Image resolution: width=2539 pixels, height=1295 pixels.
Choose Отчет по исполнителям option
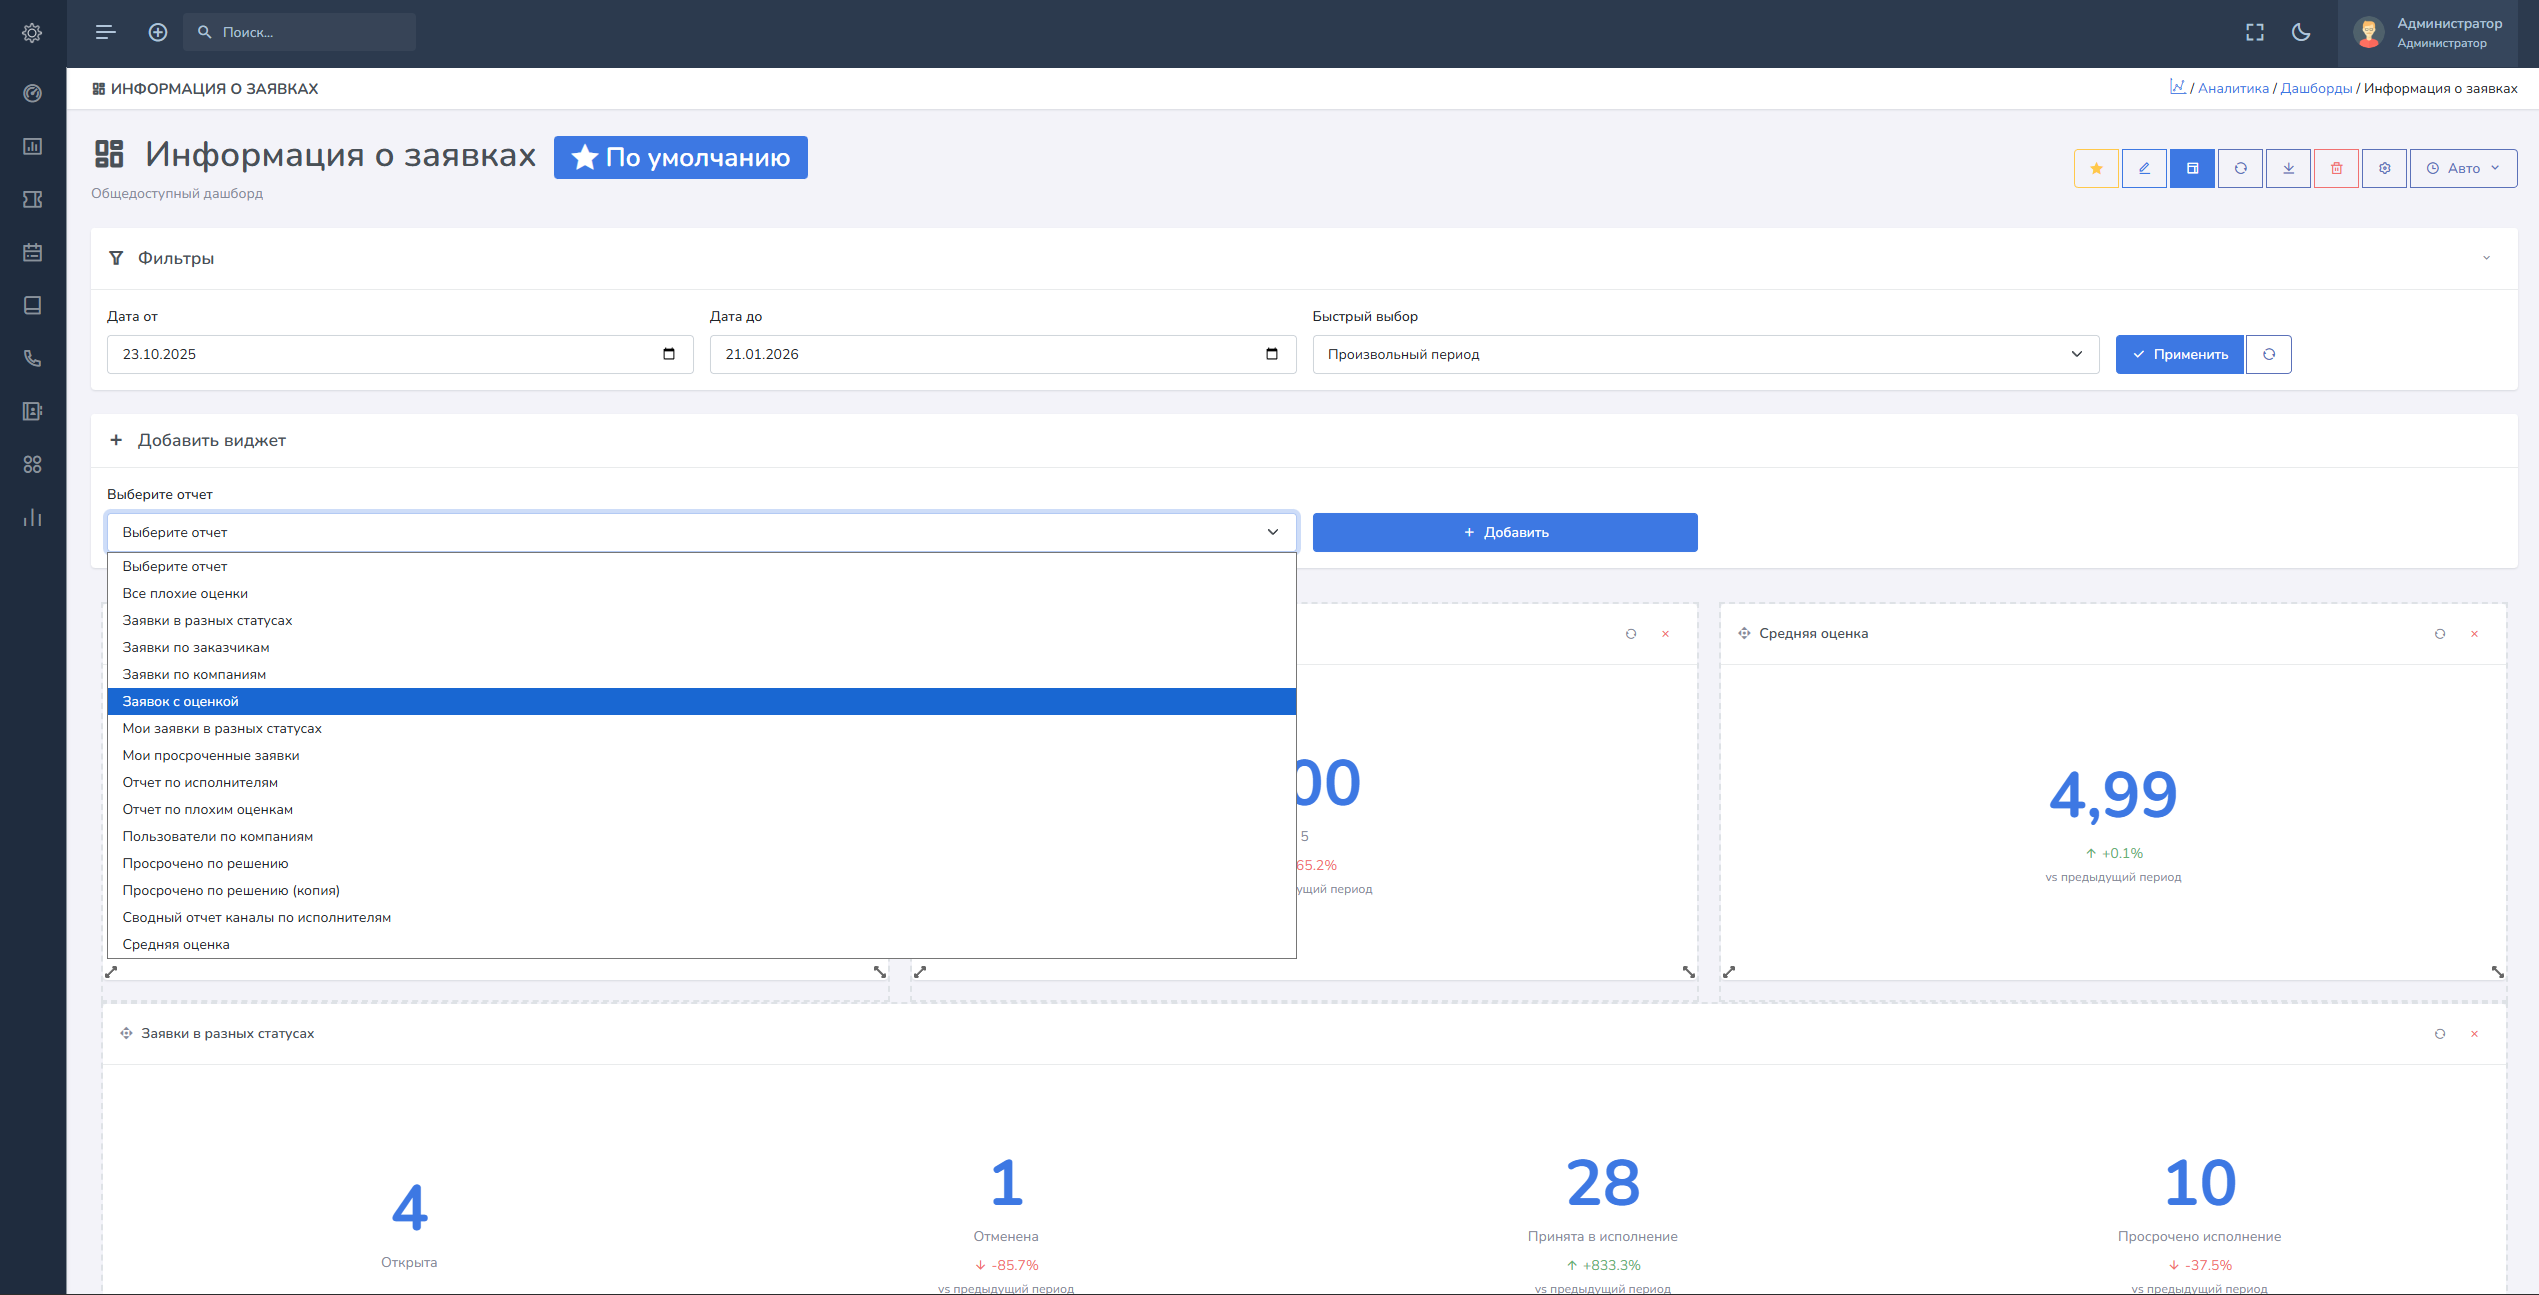(200, 782)
